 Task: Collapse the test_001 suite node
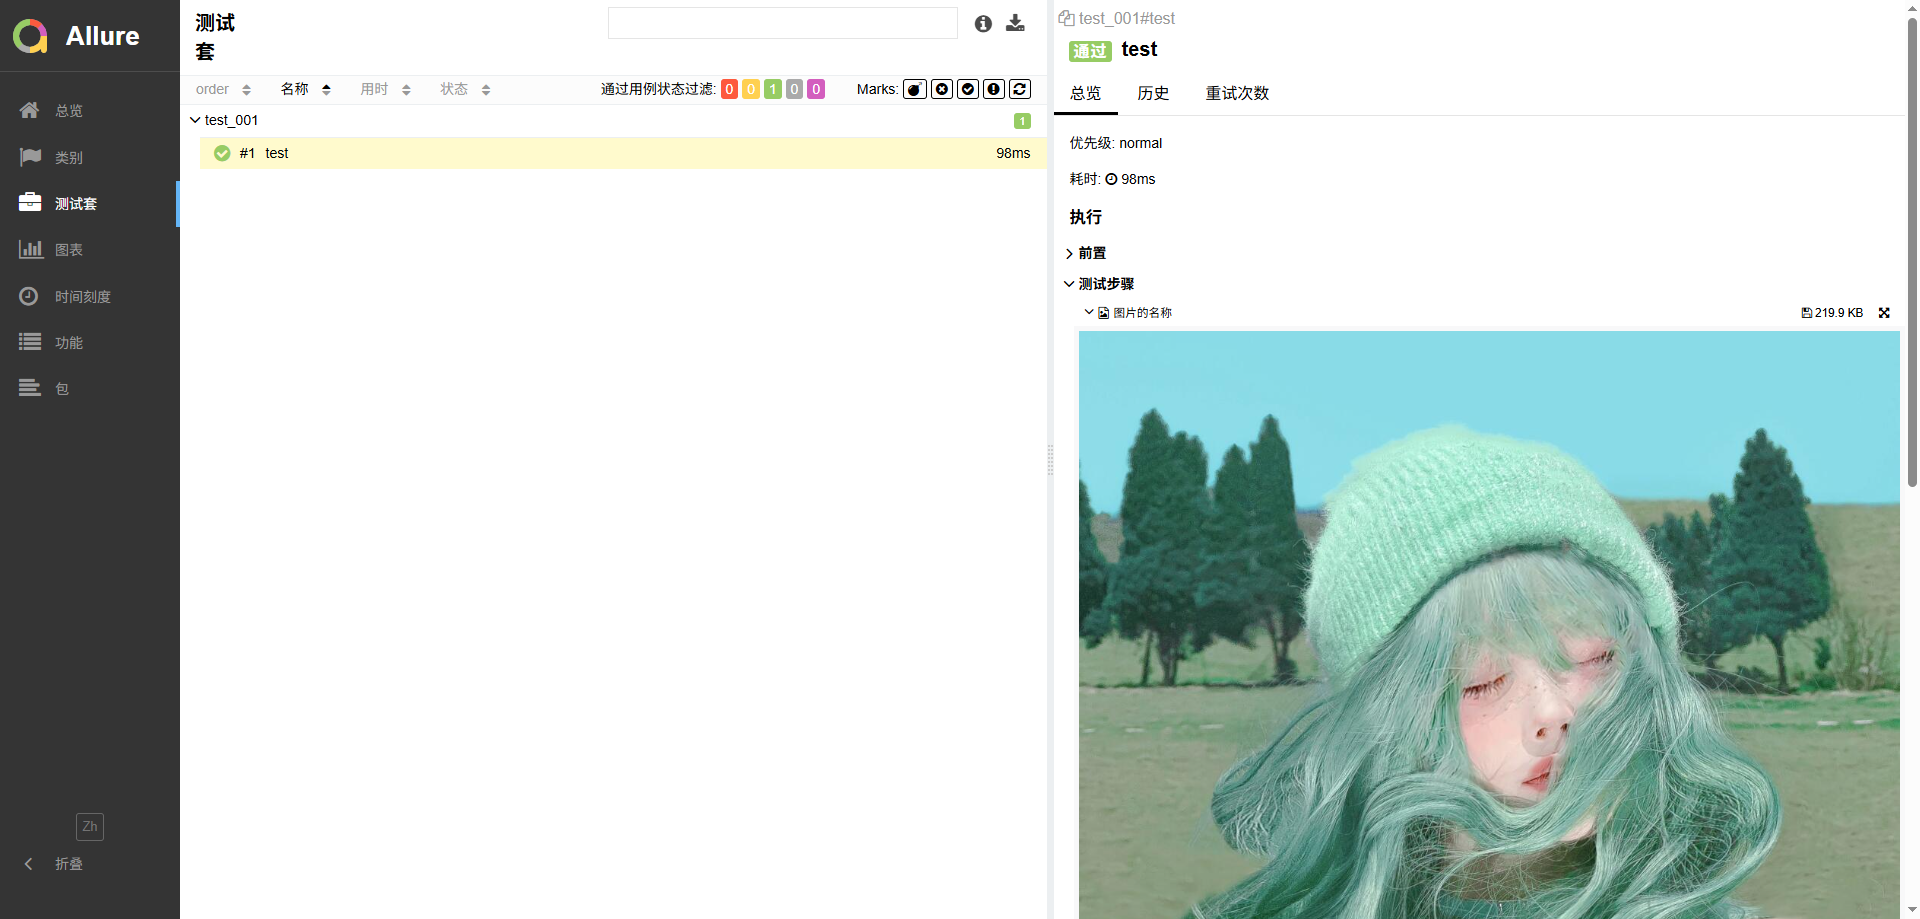(x=195, y=121)
